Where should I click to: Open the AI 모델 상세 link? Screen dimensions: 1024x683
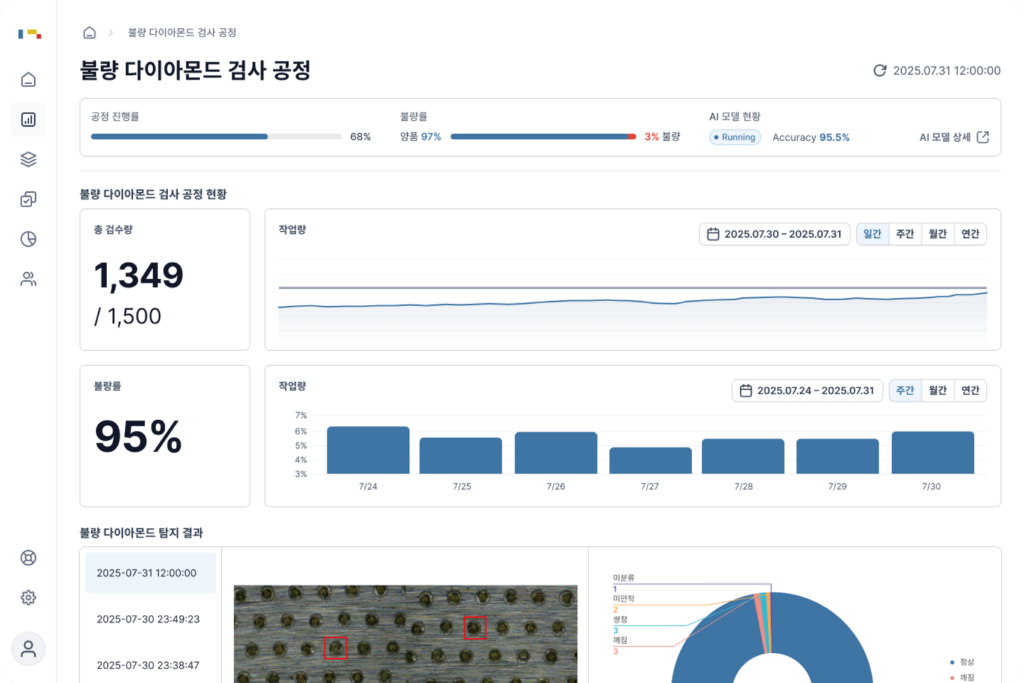pyautogui.click(x=954, y=137)
